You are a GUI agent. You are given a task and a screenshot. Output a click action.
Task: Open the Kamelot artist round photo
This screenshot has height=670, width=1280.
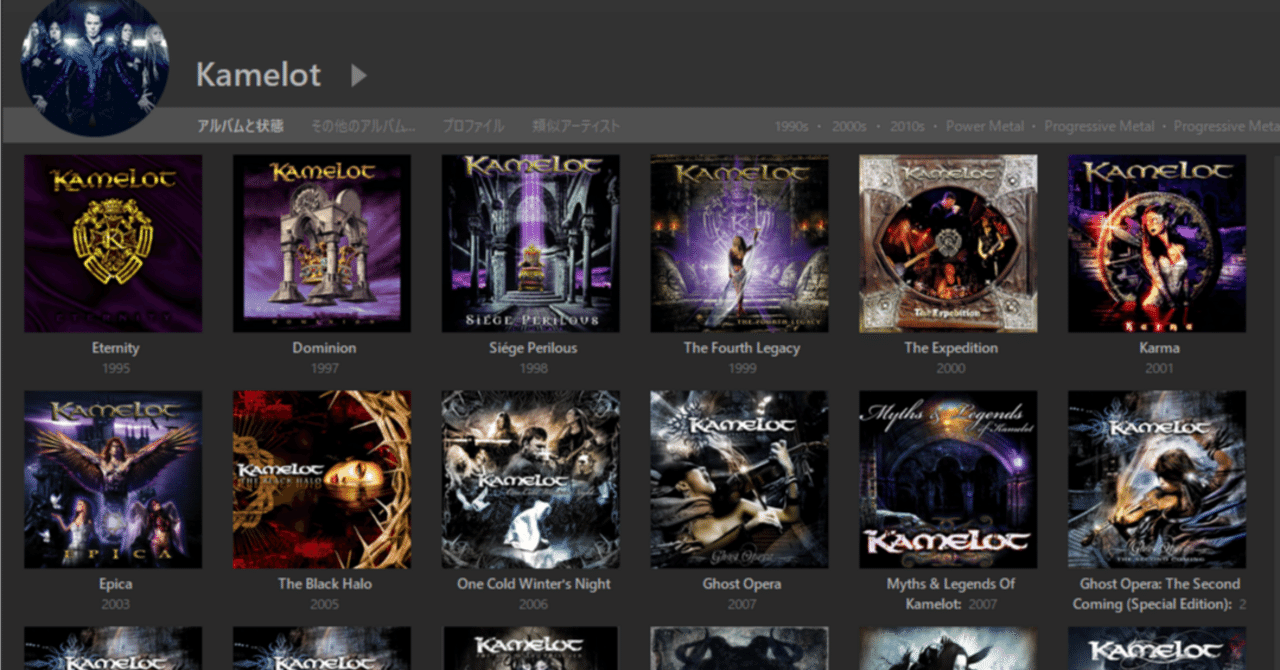click(95, 63)
